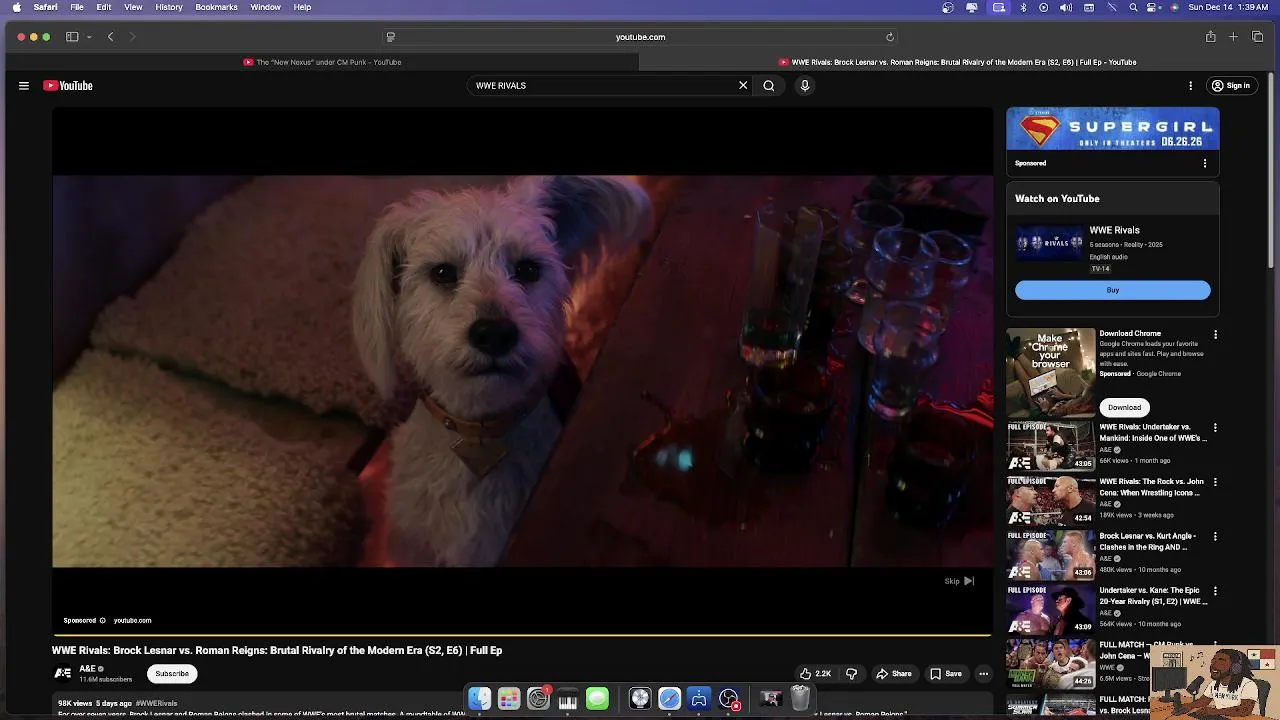
Task: Open Messages from the Dock
Action: 597,699
